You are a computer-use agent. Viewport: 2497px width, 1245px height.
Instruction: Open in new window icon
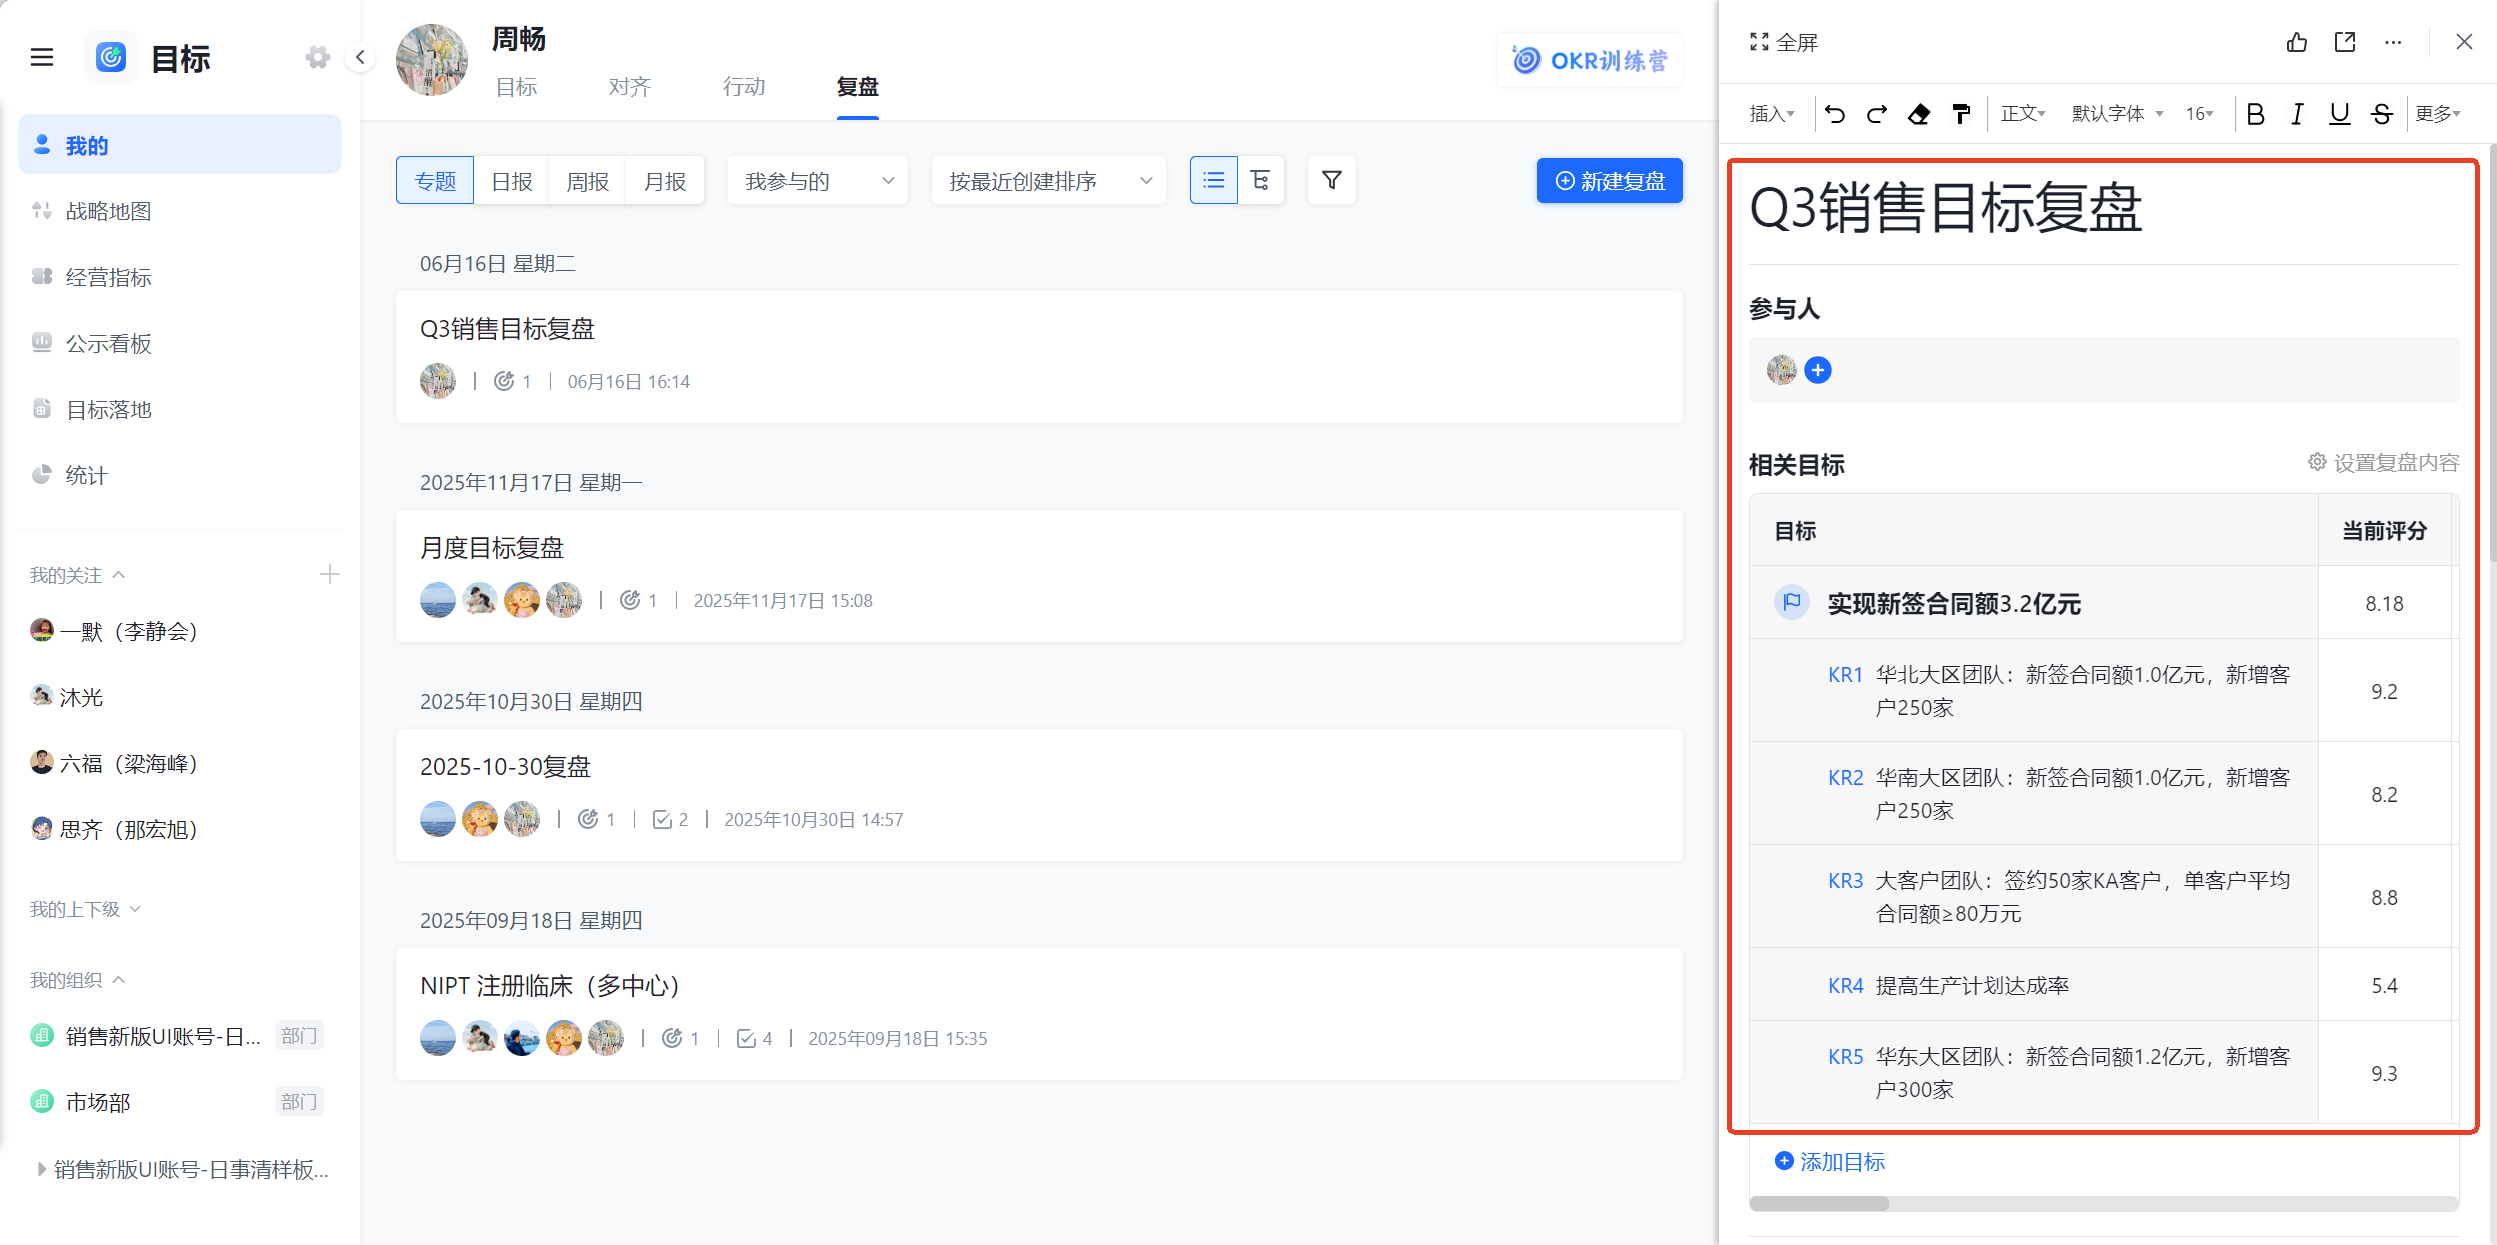[x=2345, y=42]
